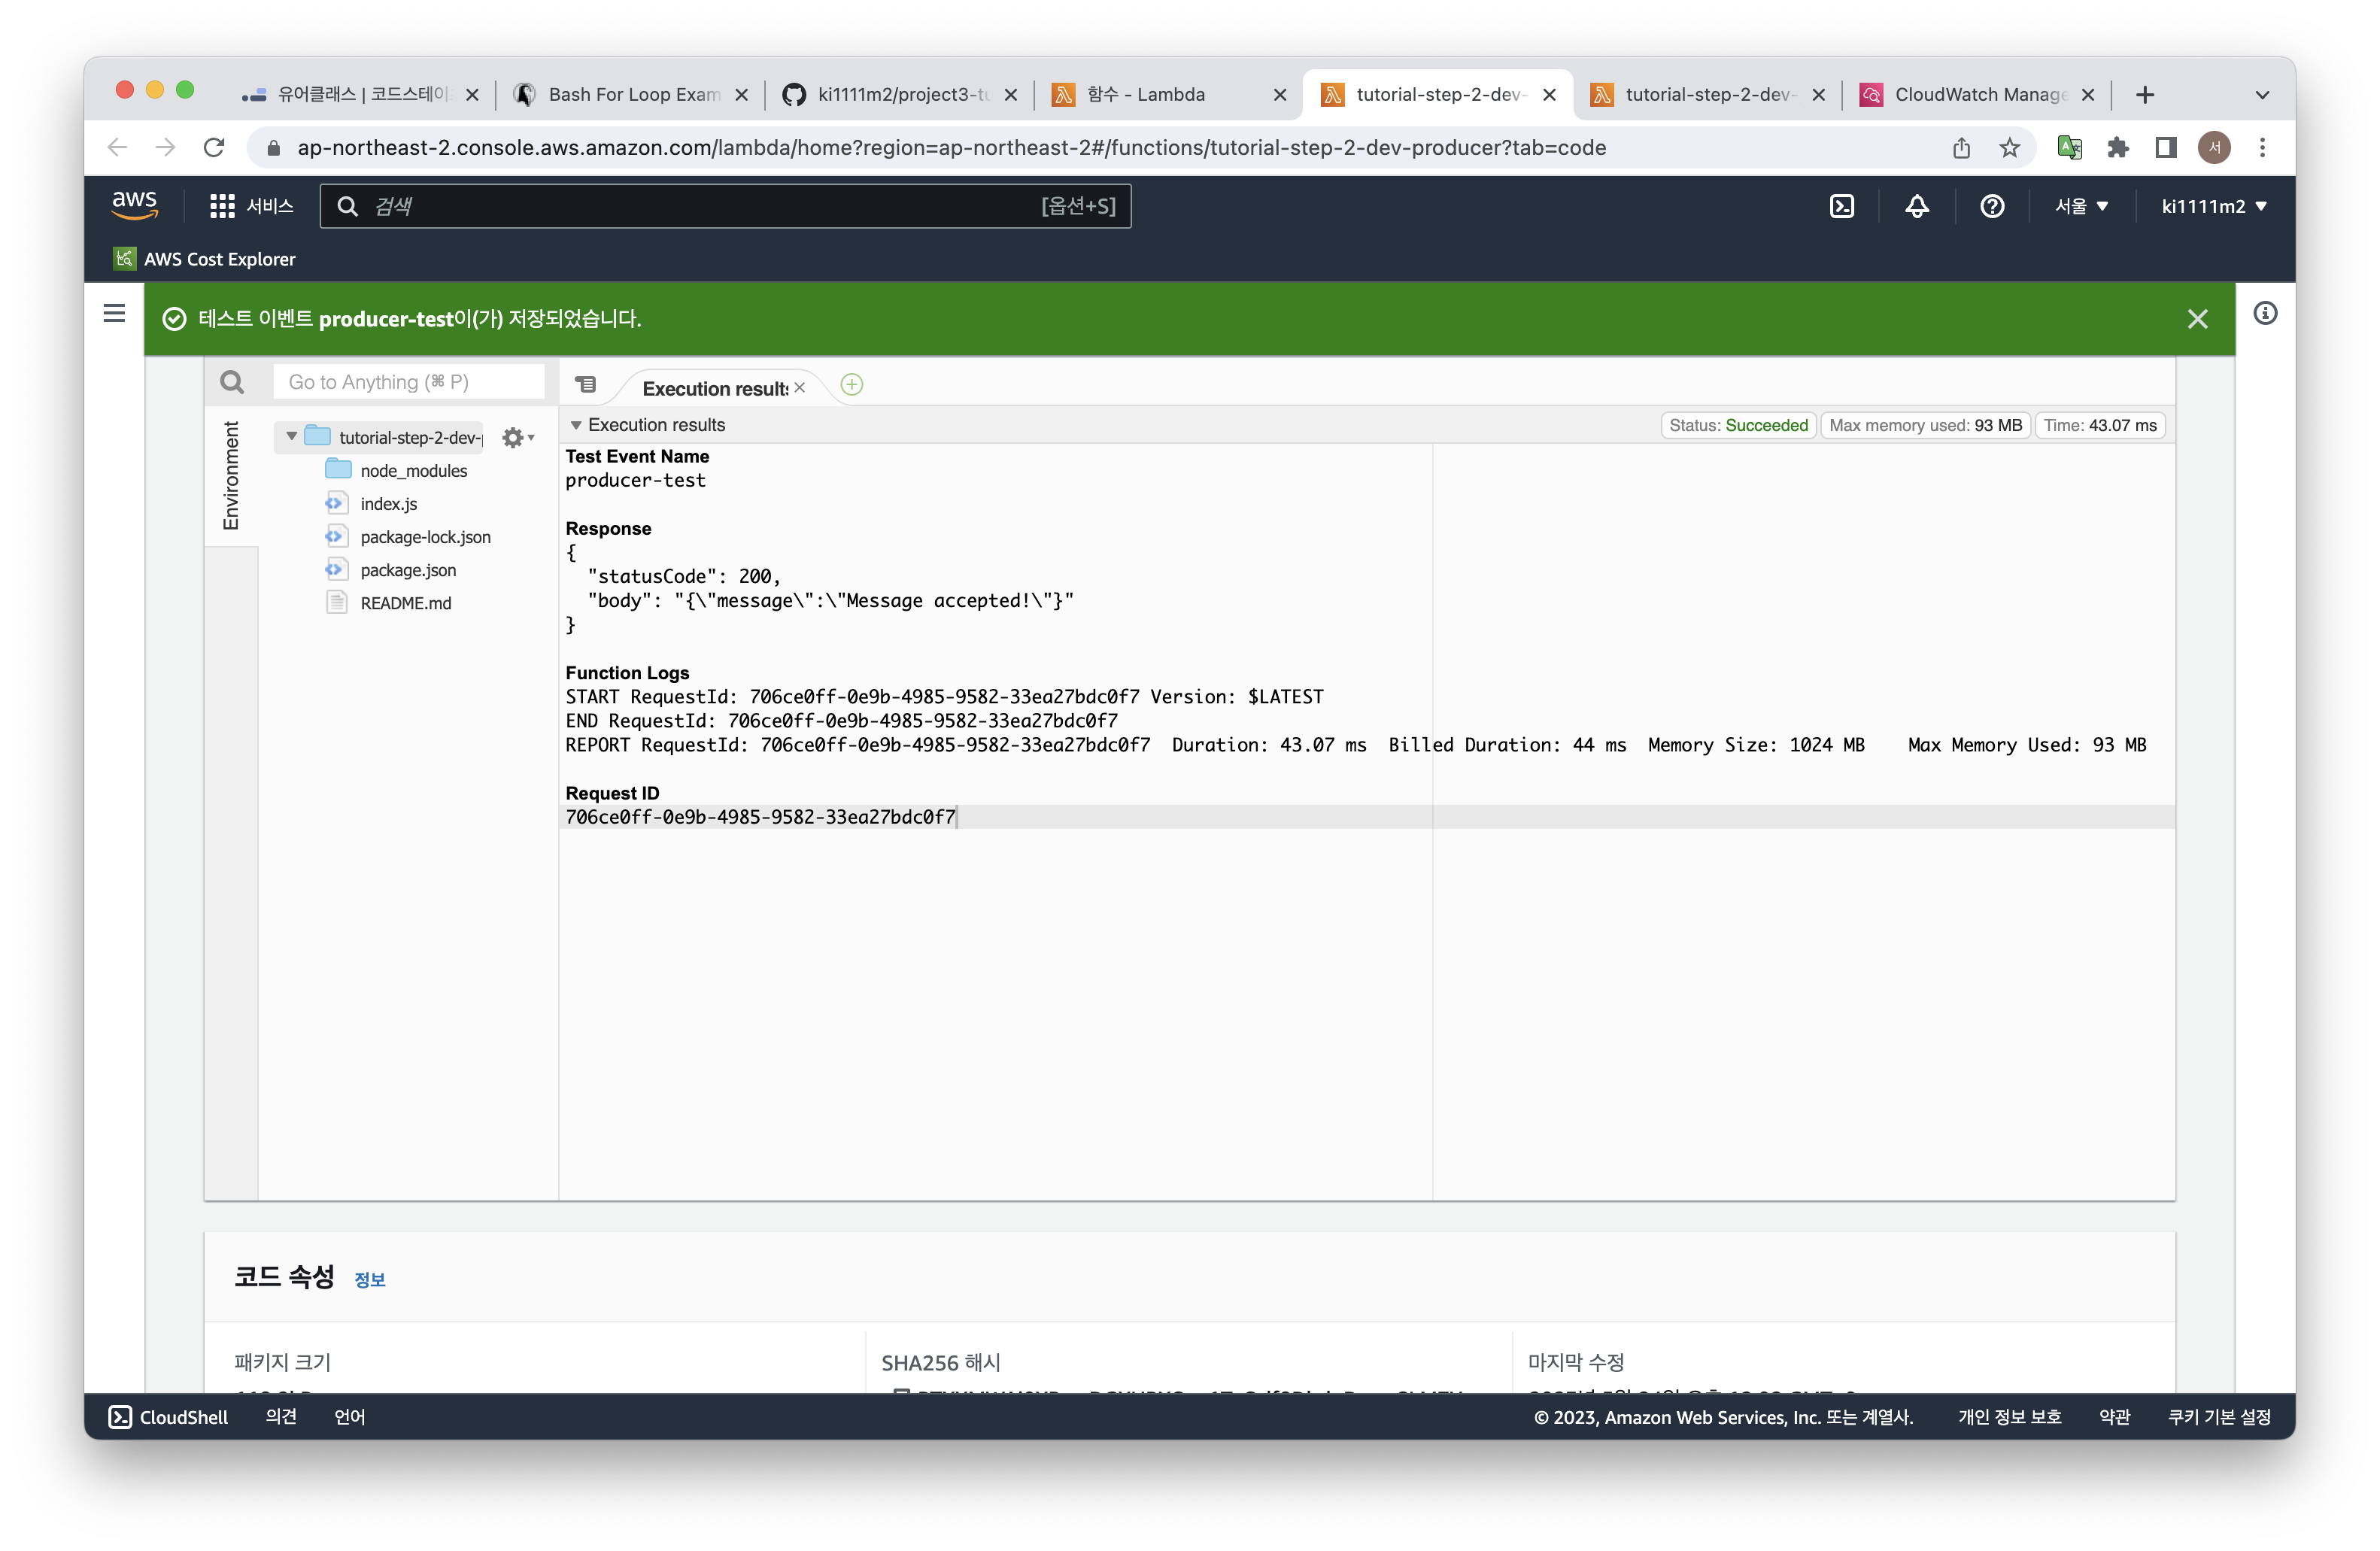
Task: Dismiss the green saved notification banner
Action: 2197,319
